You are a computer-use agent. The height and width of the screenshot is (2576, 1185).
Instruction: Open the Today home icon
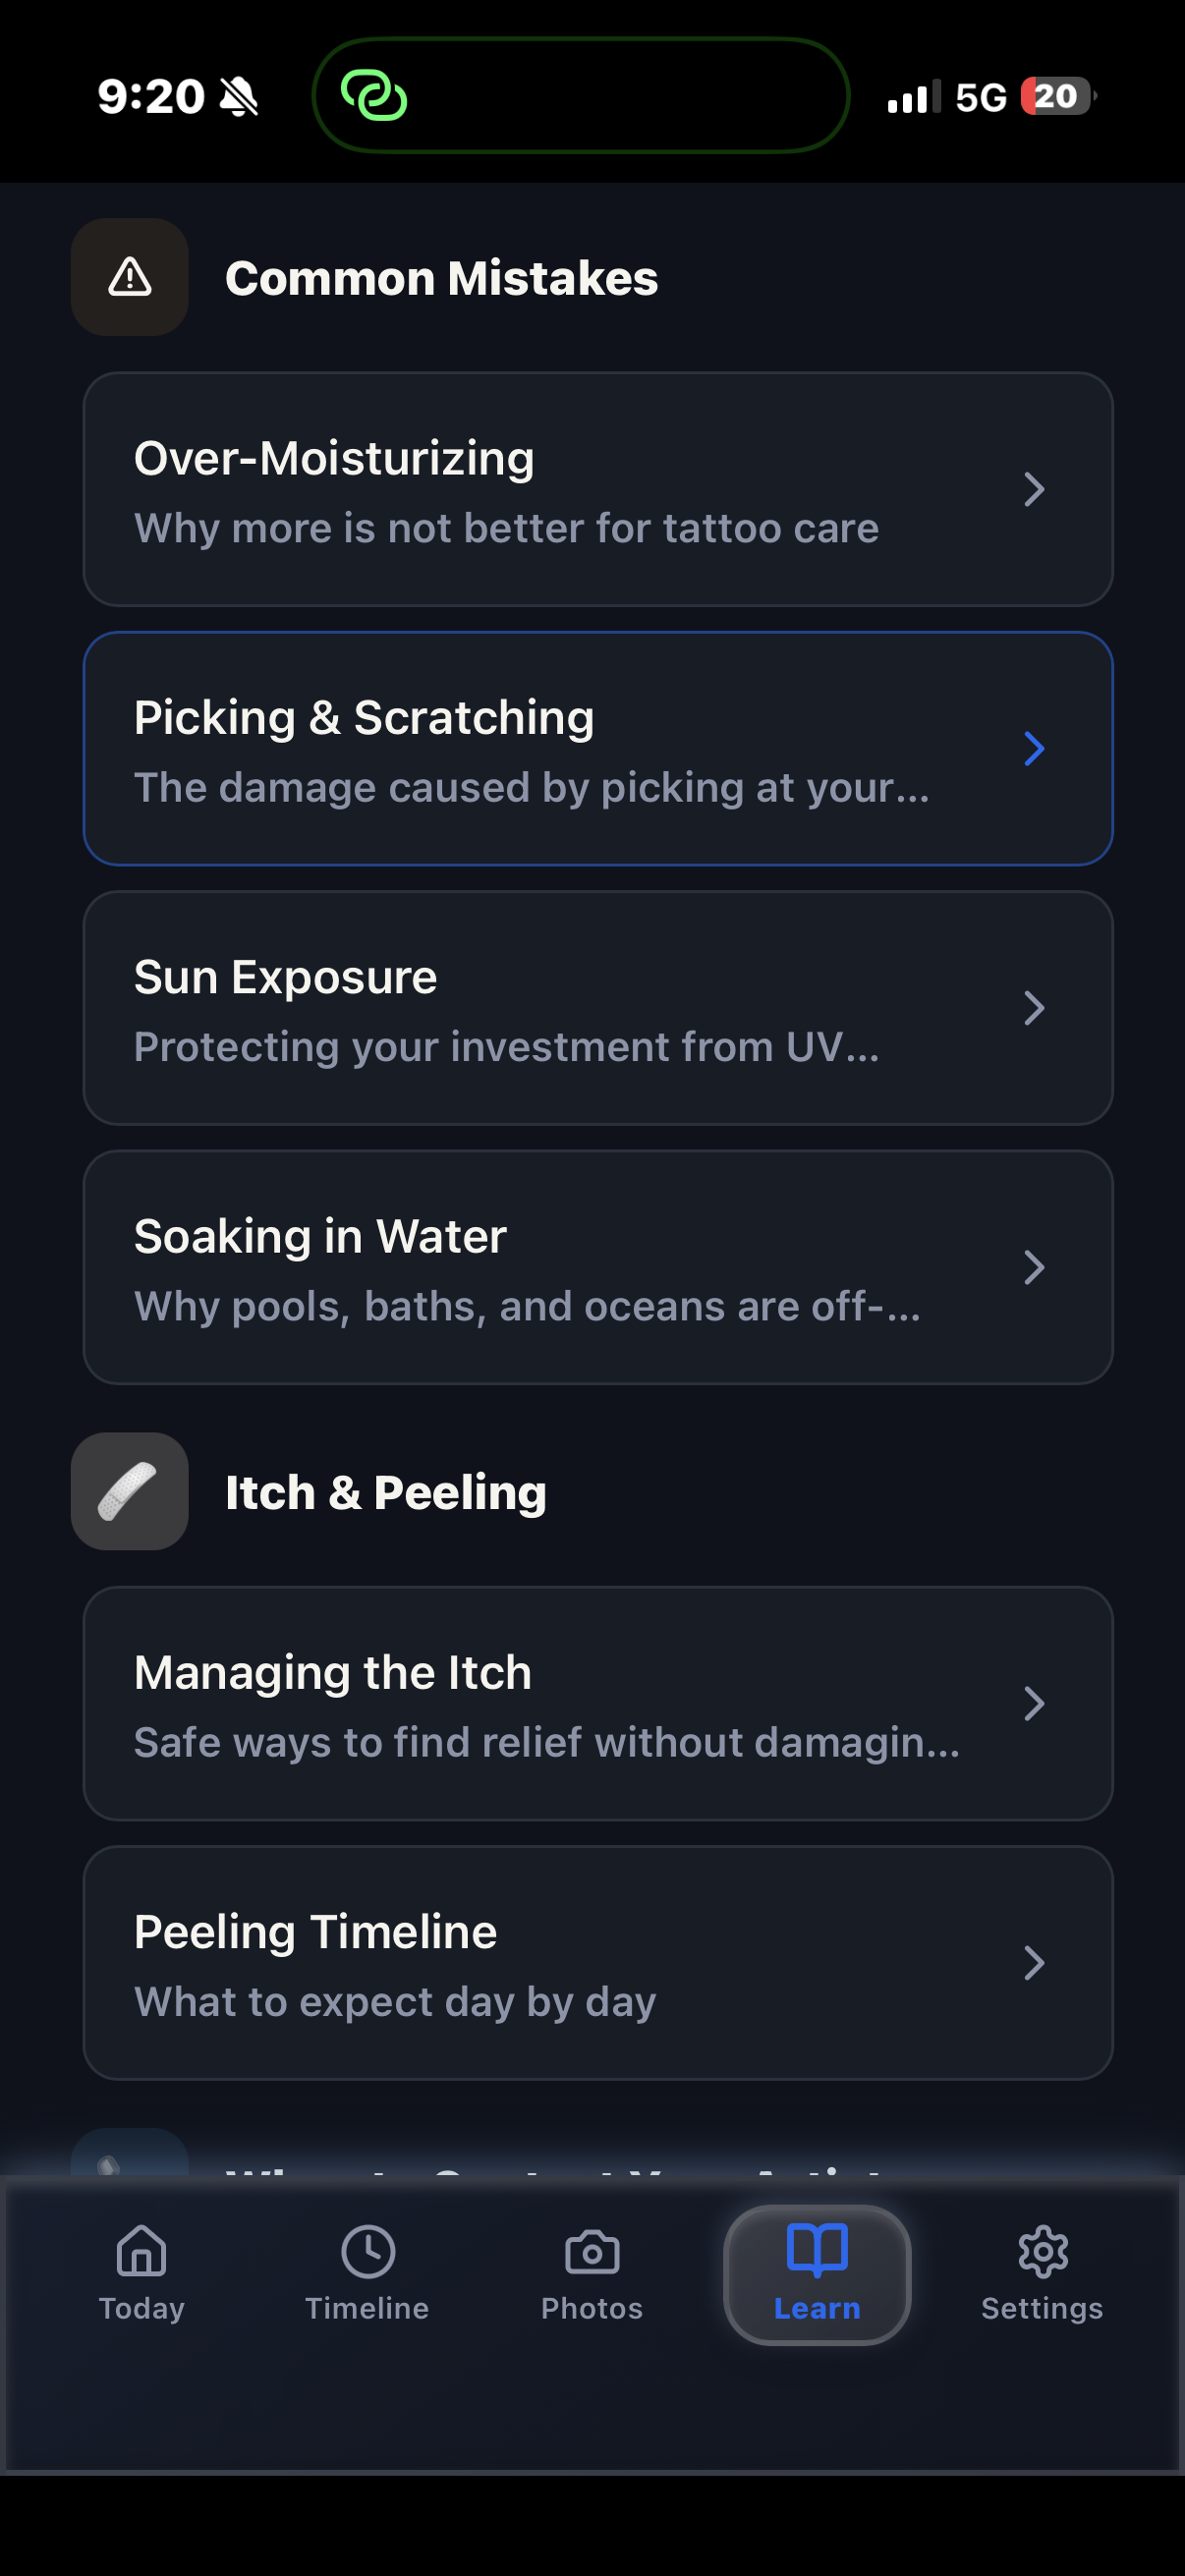click(141, 2251)
